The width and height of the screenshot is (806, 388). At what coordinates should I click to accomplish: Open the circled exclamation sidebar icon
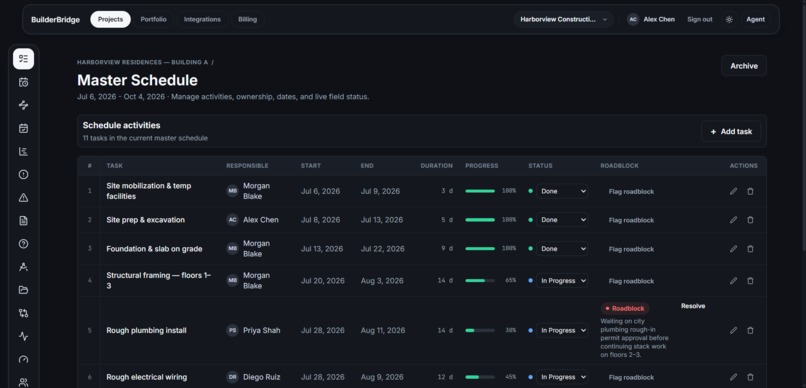click(23, 175)
